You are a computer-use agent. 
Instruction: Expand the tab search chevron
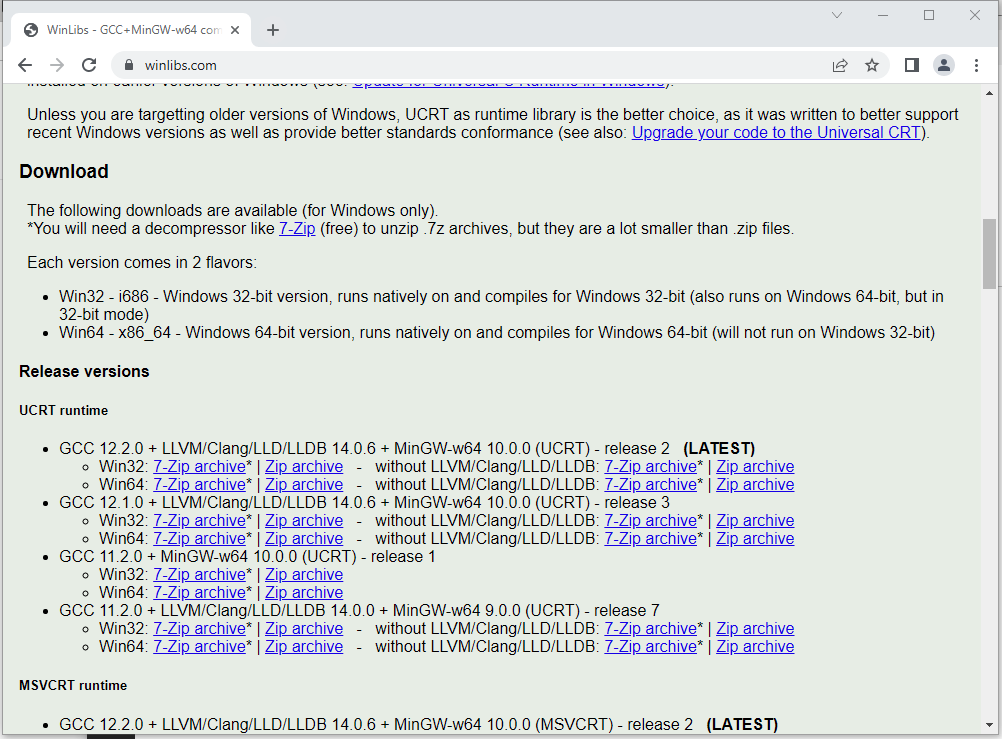[837, 15]
